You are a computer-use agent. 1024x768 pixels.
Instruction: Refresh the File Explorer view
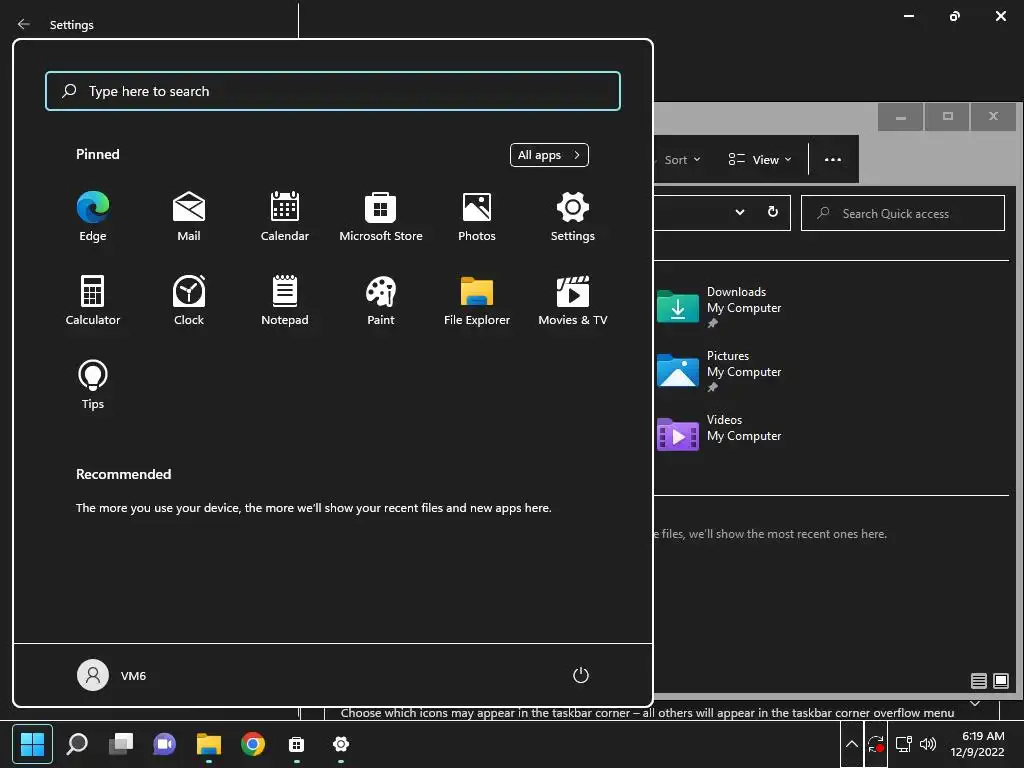(773, 212)
